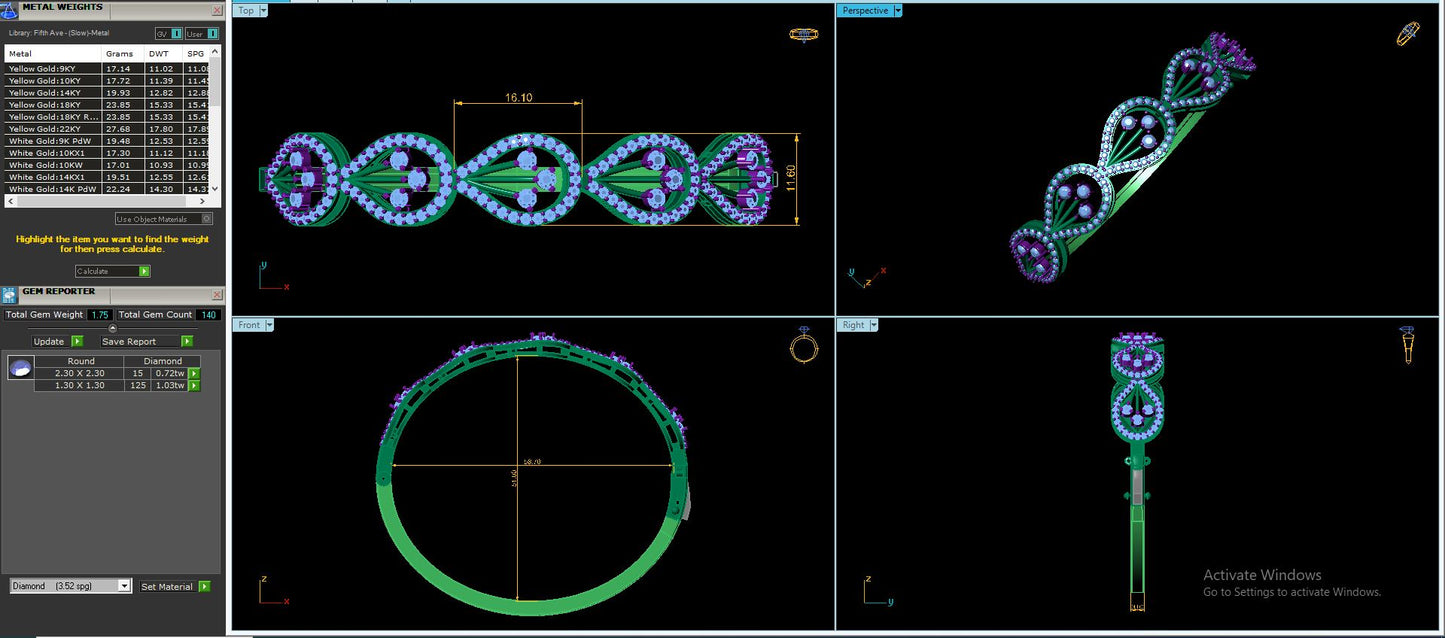This screenshot has width=1445, height=638.
Task: Select the White Gold:10KX1 row
Action: tap(107, 153)
